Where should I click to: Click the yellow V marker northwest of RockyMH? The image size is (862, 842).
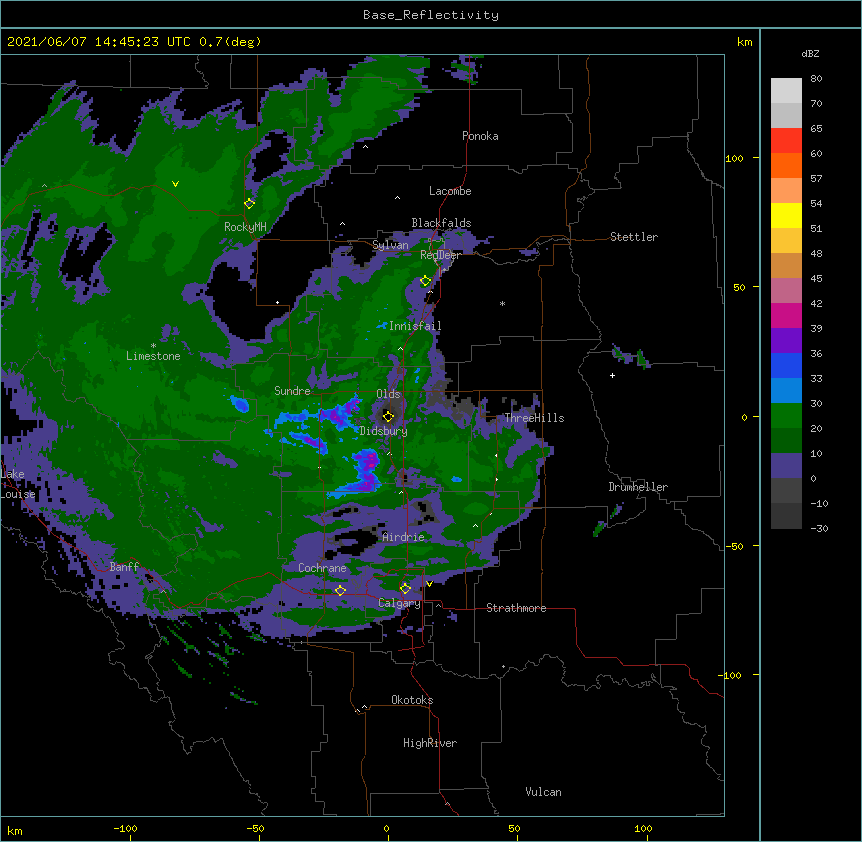[x=175, y=184]
